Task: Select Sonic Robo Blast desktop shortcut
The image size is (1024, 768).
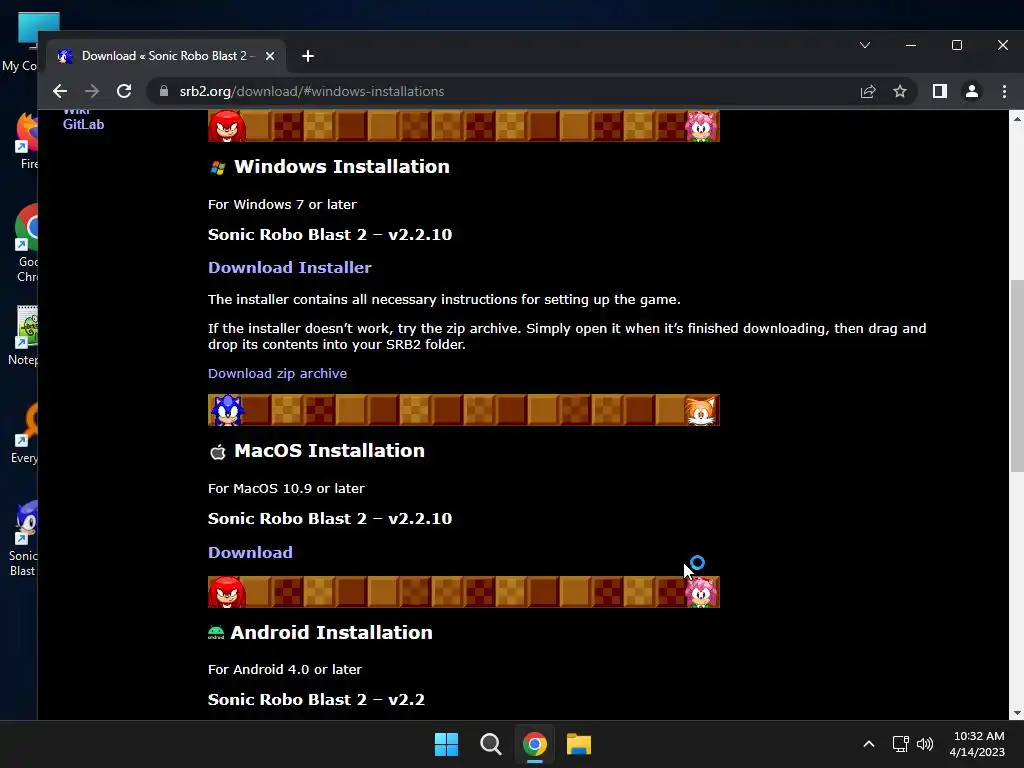Action: [x=24, y=539]
